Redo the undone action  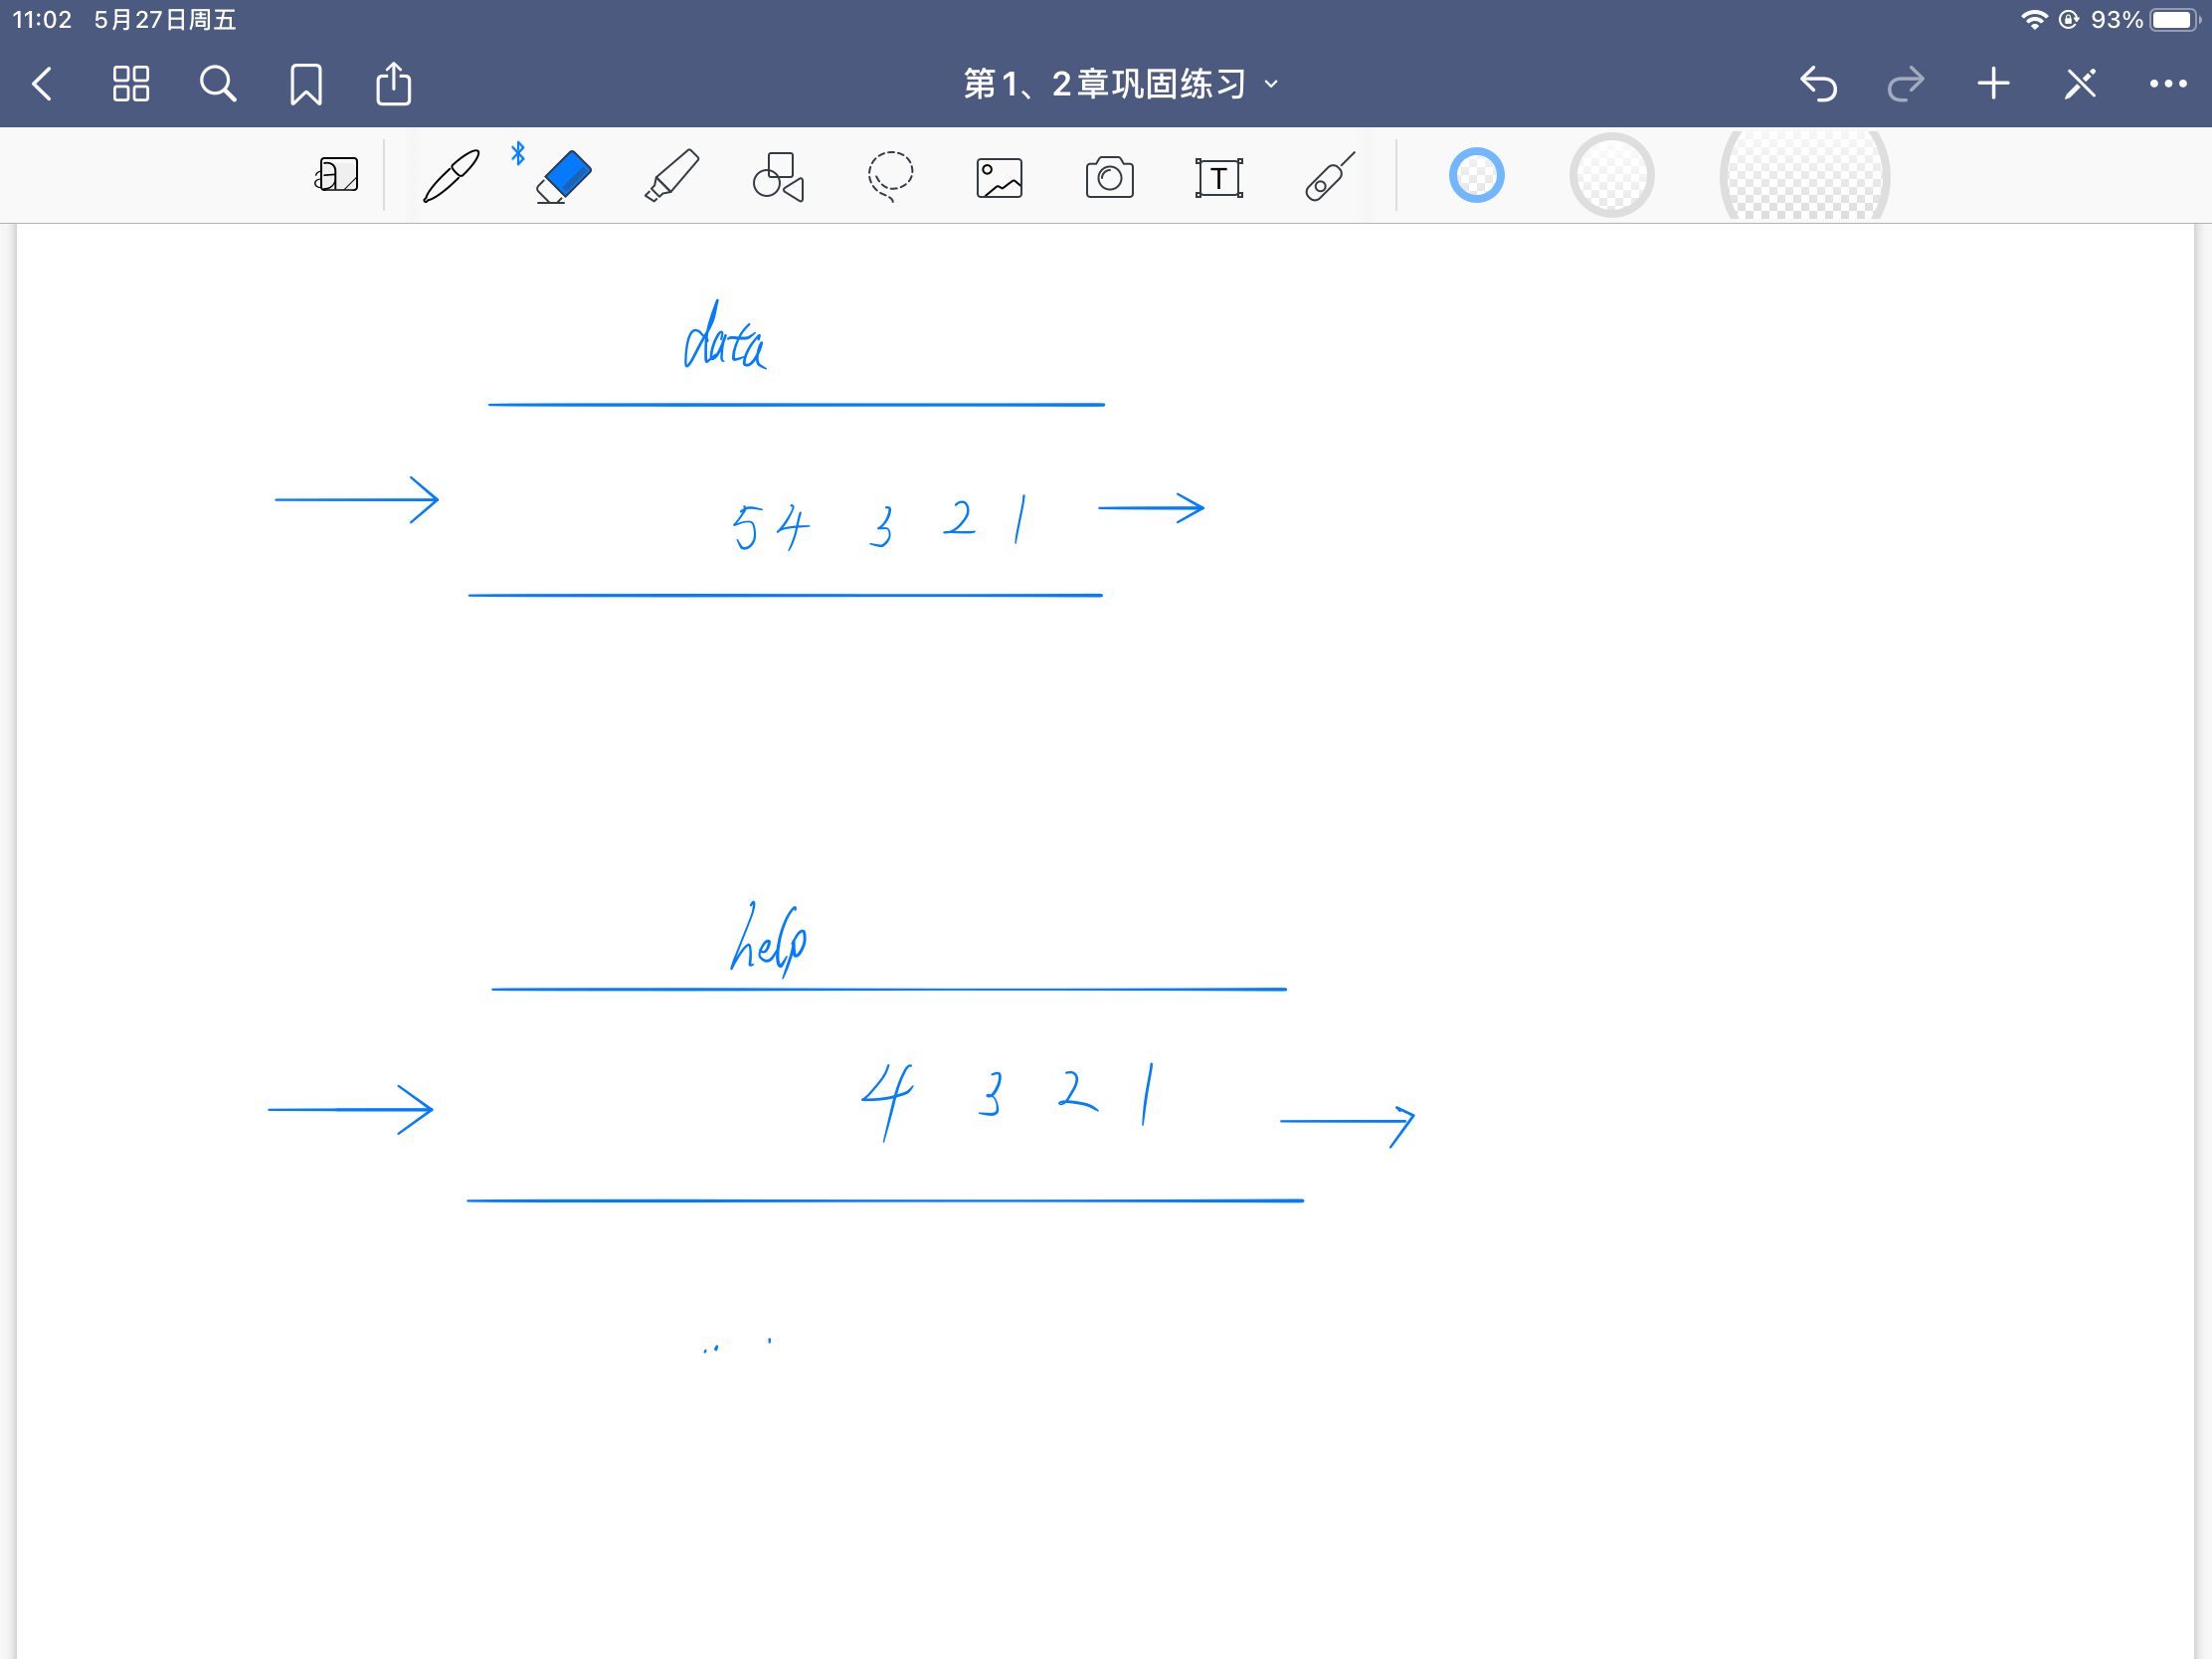1905,84
